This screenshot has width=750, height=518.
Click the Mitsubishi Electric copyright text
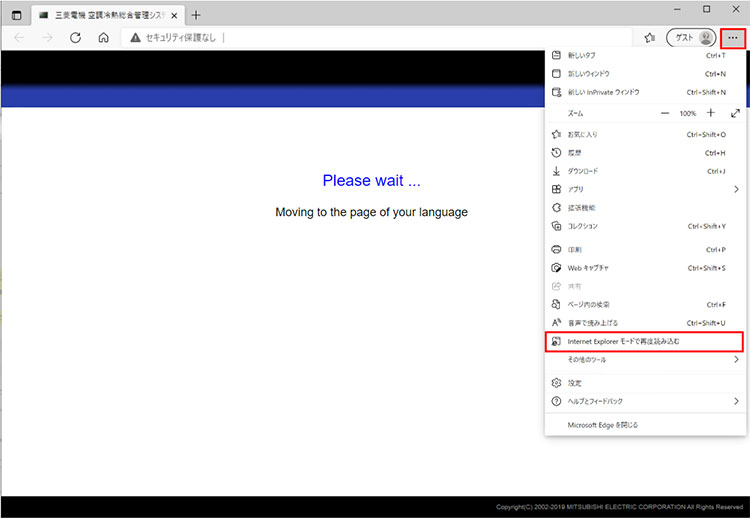tap(619, 507)
